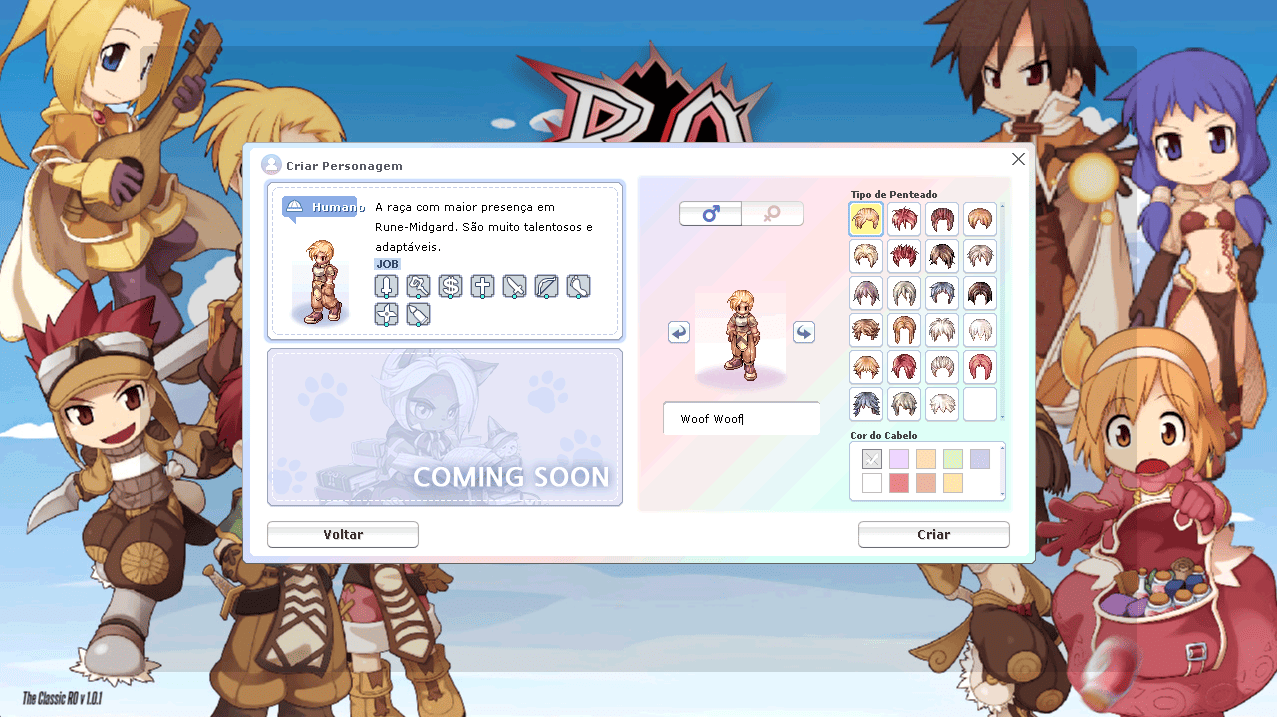Rotate the character preview right

[804, 332]
